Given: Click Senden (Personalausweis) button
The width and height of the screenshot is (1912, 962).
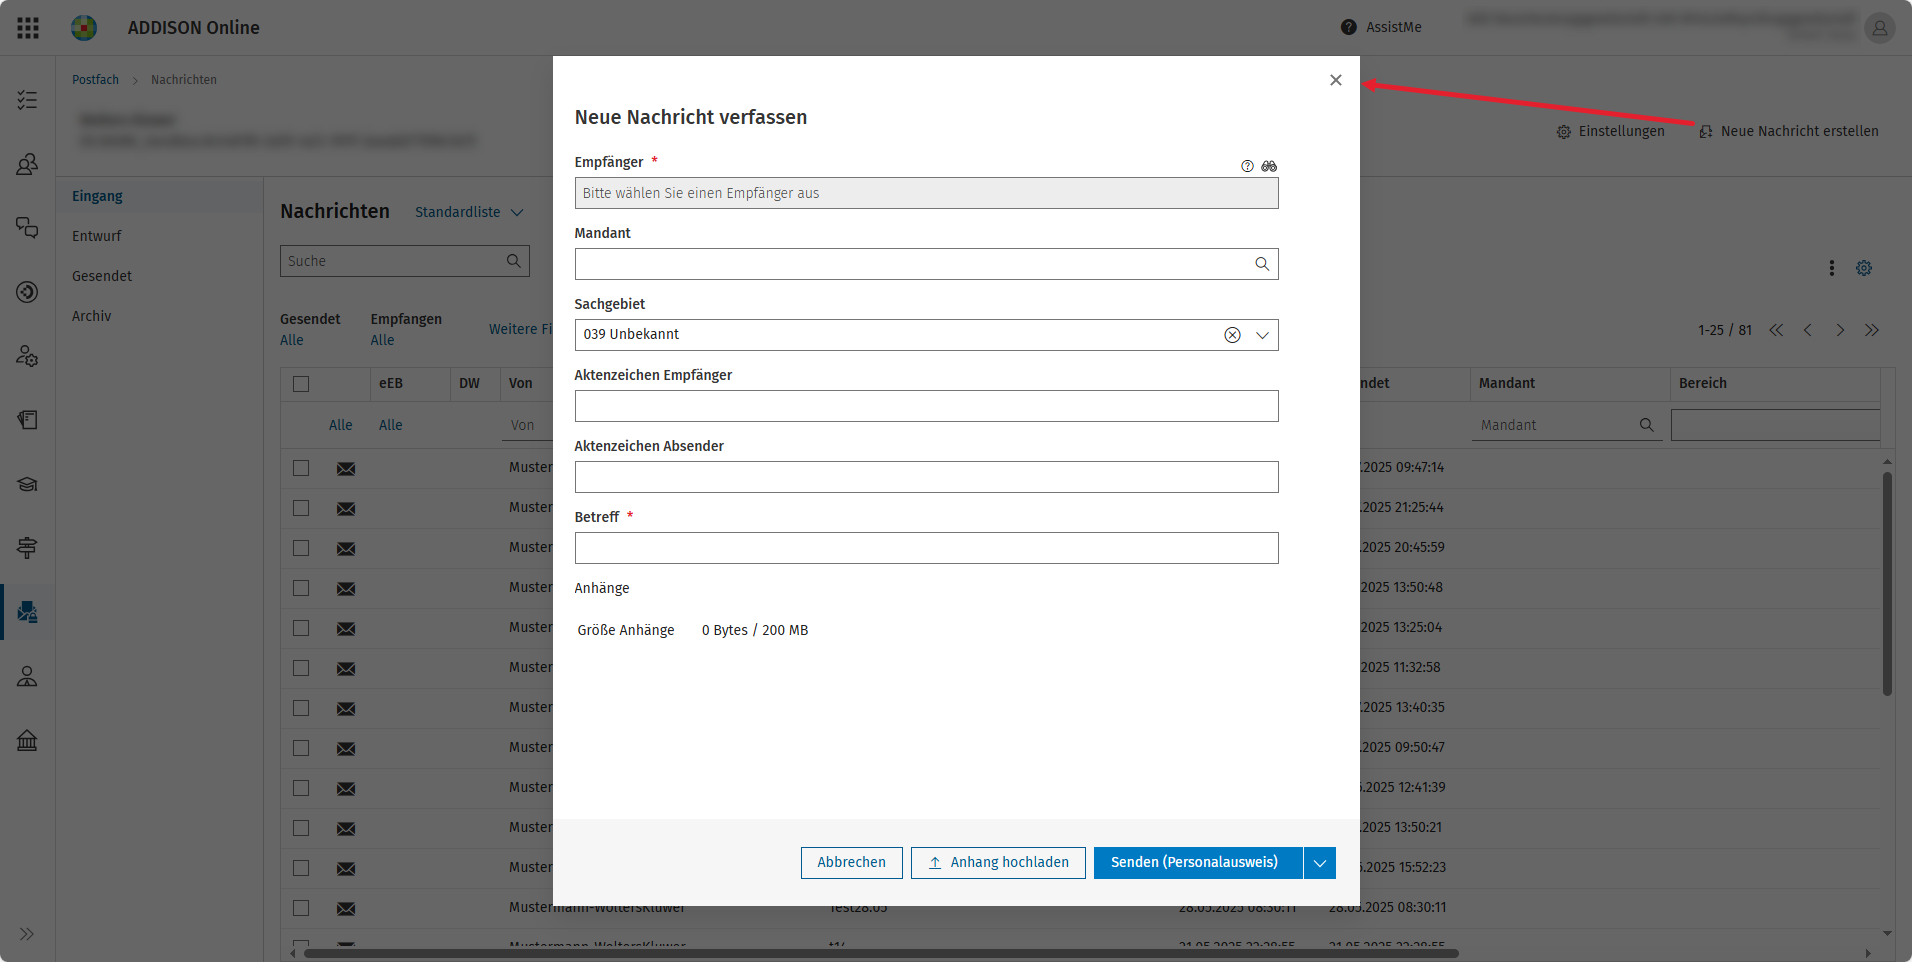Looking at the screenshot, I should (x=1198, y=863).
